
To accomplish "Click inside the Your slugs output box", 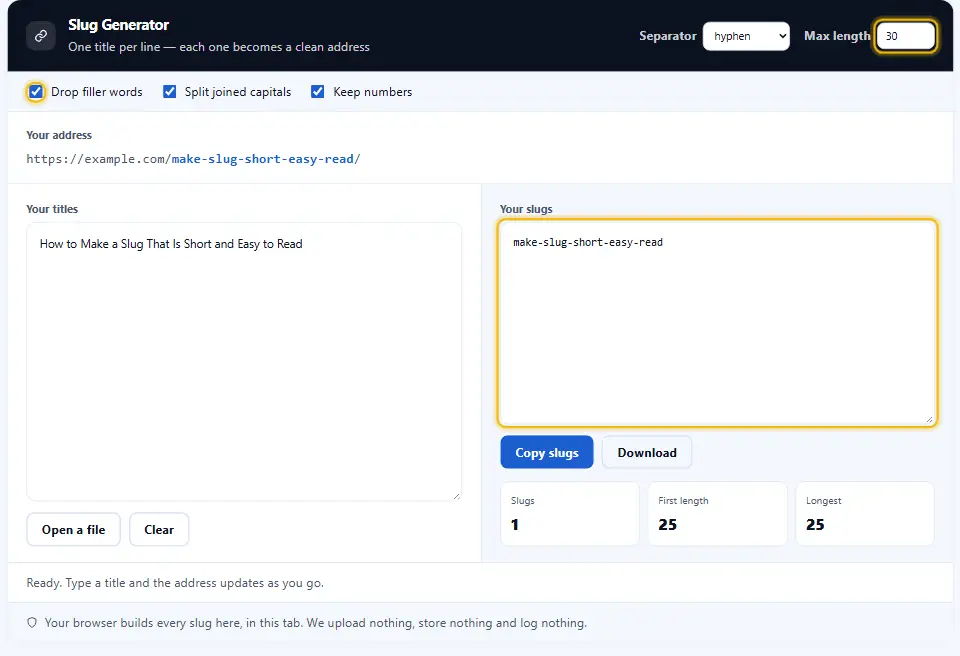I will click(x=717, y=323).
